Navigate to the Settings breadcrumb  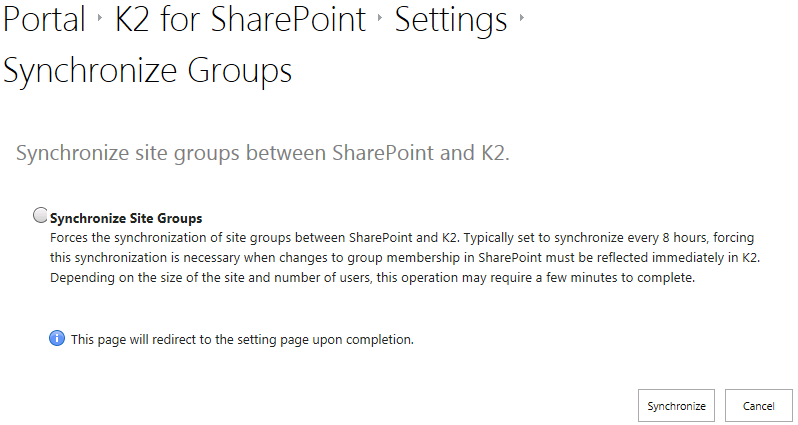[451, 19]
